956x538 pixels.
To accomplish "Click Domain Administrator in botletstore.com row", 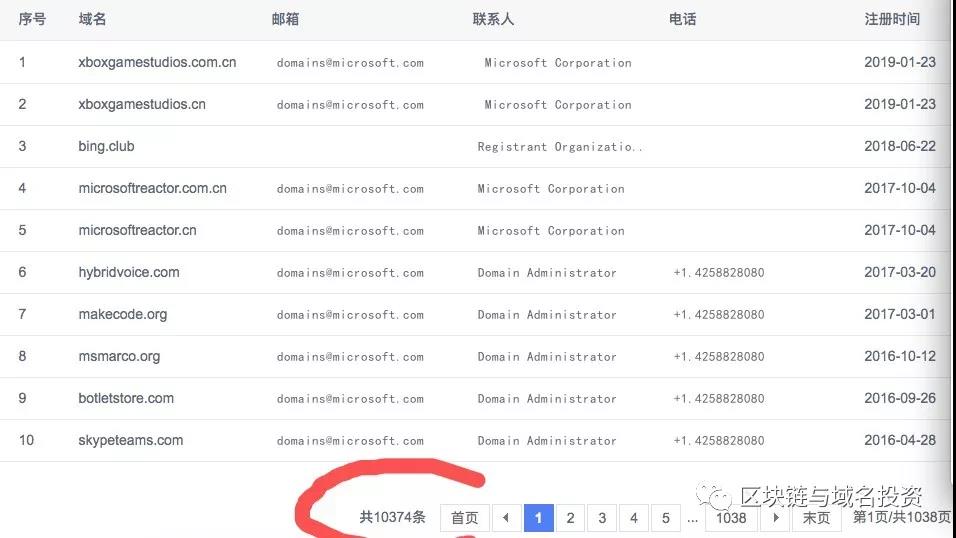I will 547,399.
